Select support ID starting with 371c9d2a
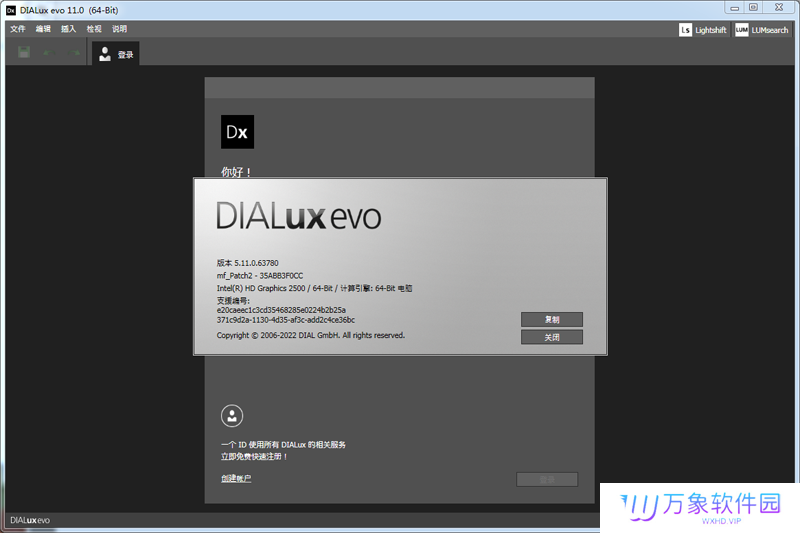Screen dimensions: 800x533 tap(286, 320)
